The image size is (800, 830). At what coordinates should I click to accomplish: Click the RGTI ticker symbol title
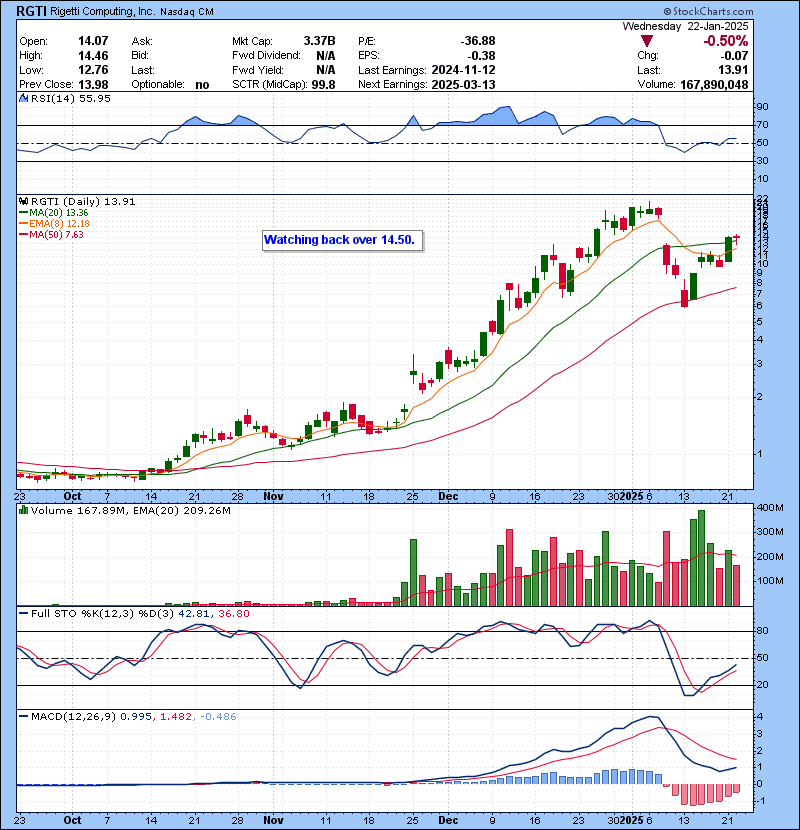[x=31, y=11]
